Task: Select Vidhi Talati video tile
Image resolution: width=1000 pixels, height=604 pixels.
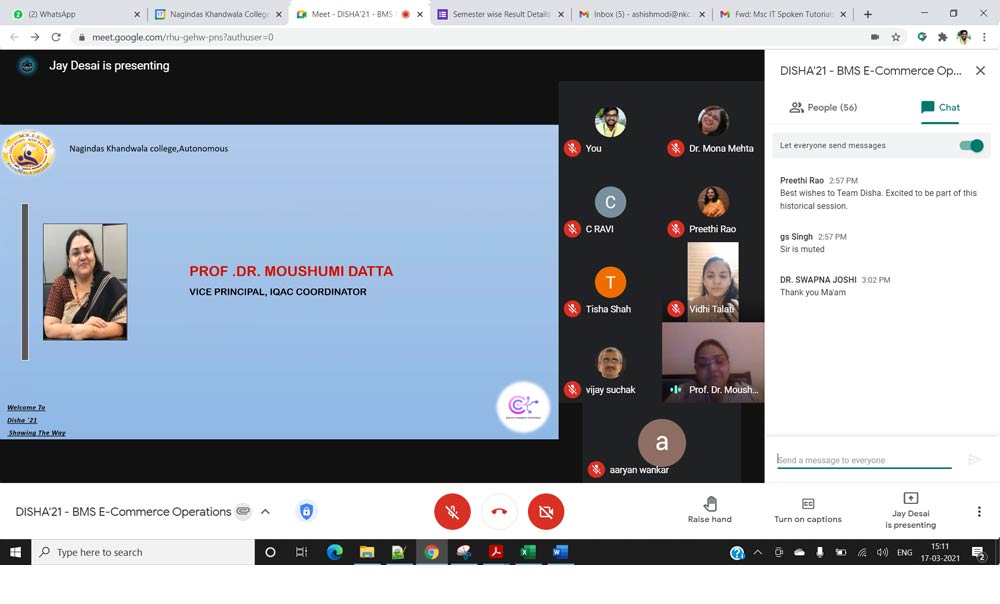Action: (713, 281)
